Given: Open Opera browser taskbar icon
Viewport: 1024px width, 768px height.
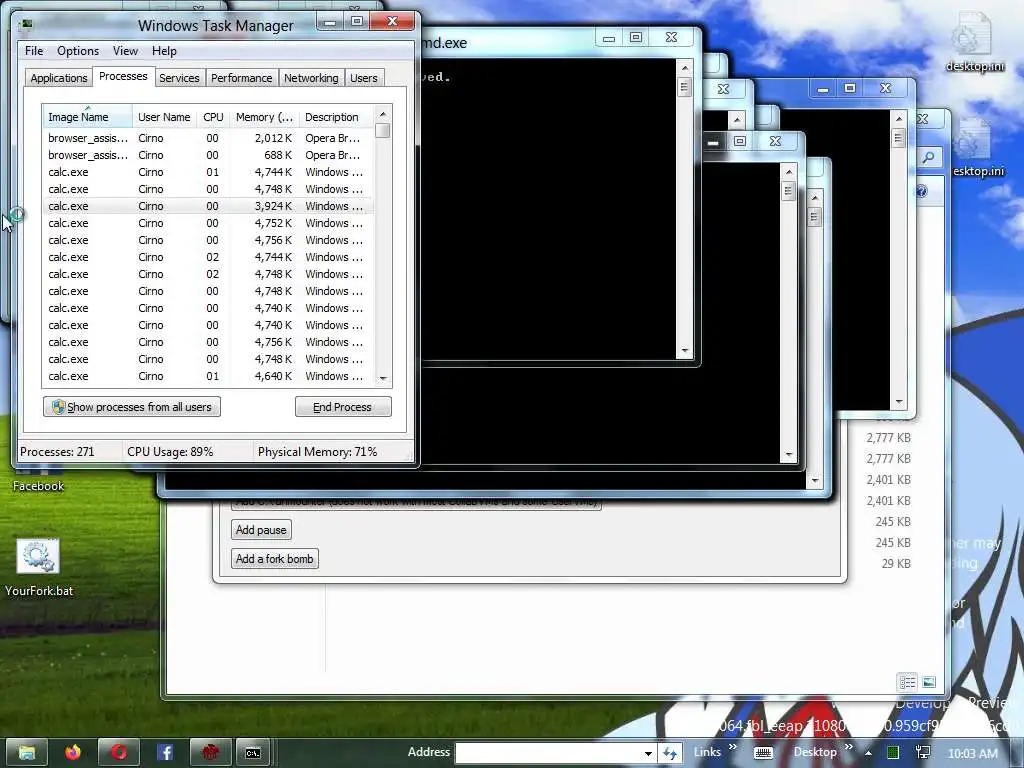Looking at the screenshot, I should 119,752.
